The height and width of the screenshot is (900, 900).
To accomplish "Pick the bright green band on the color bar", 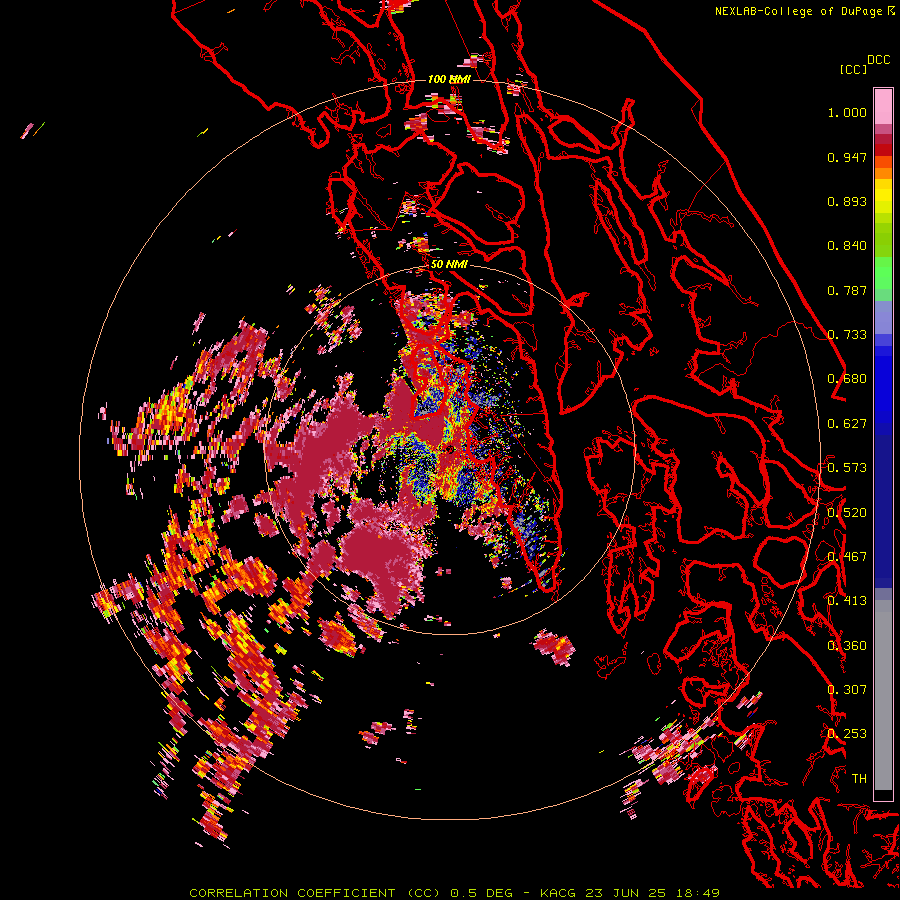I will pos(883,271).
